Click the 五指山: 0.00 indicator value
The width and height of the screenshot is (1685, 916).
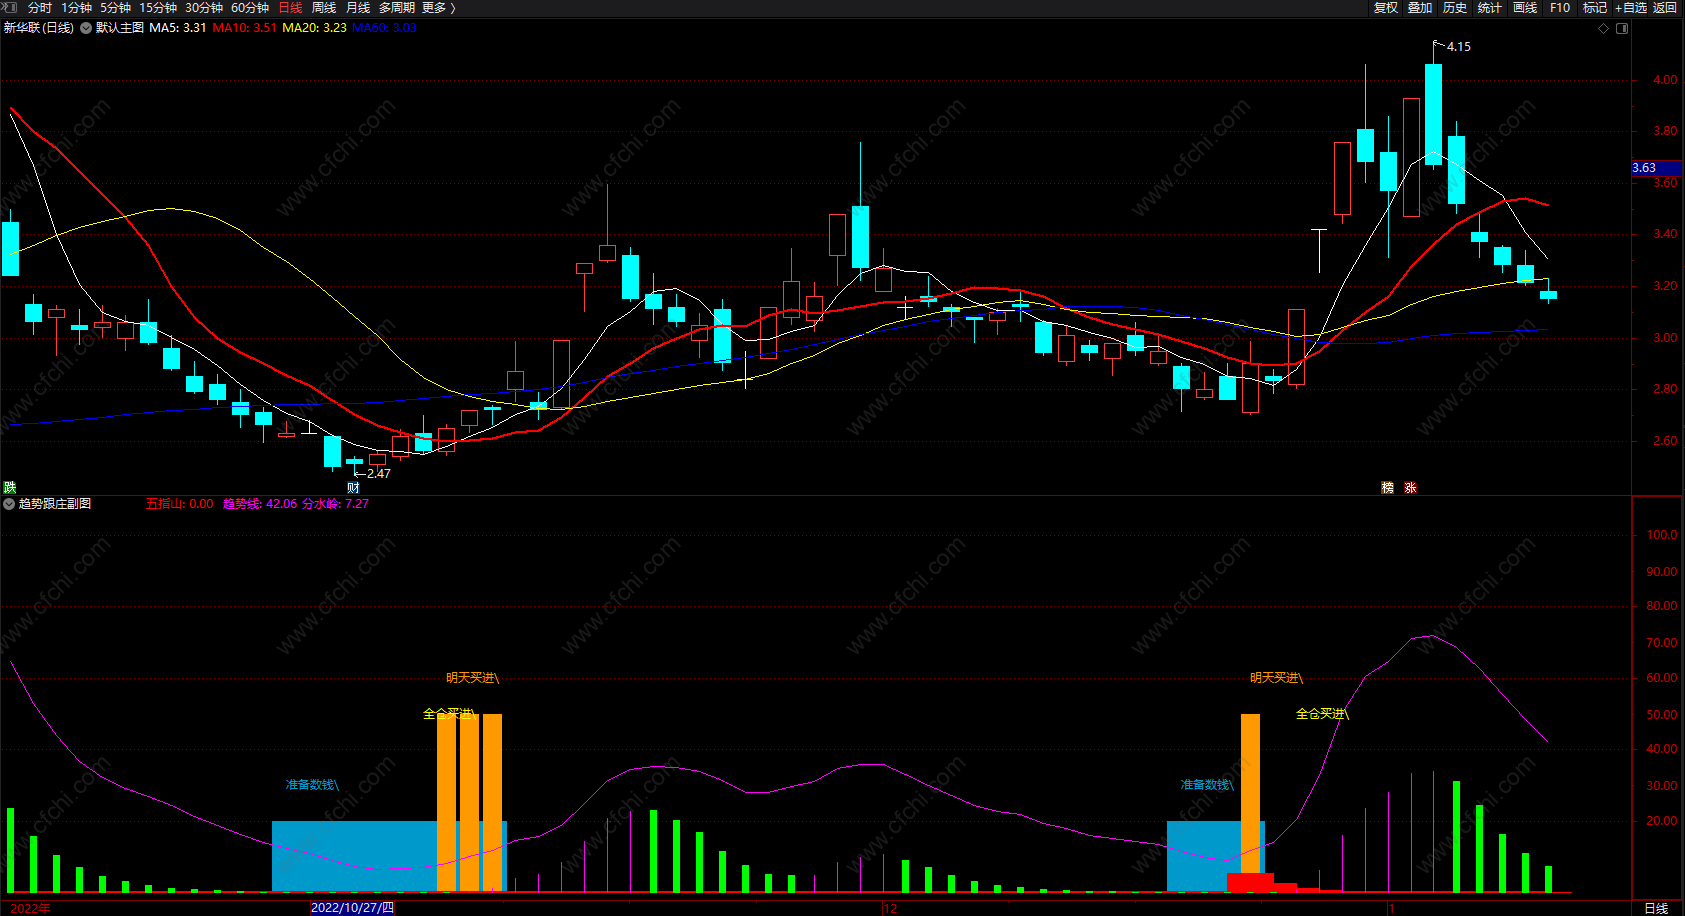[180, 504]
